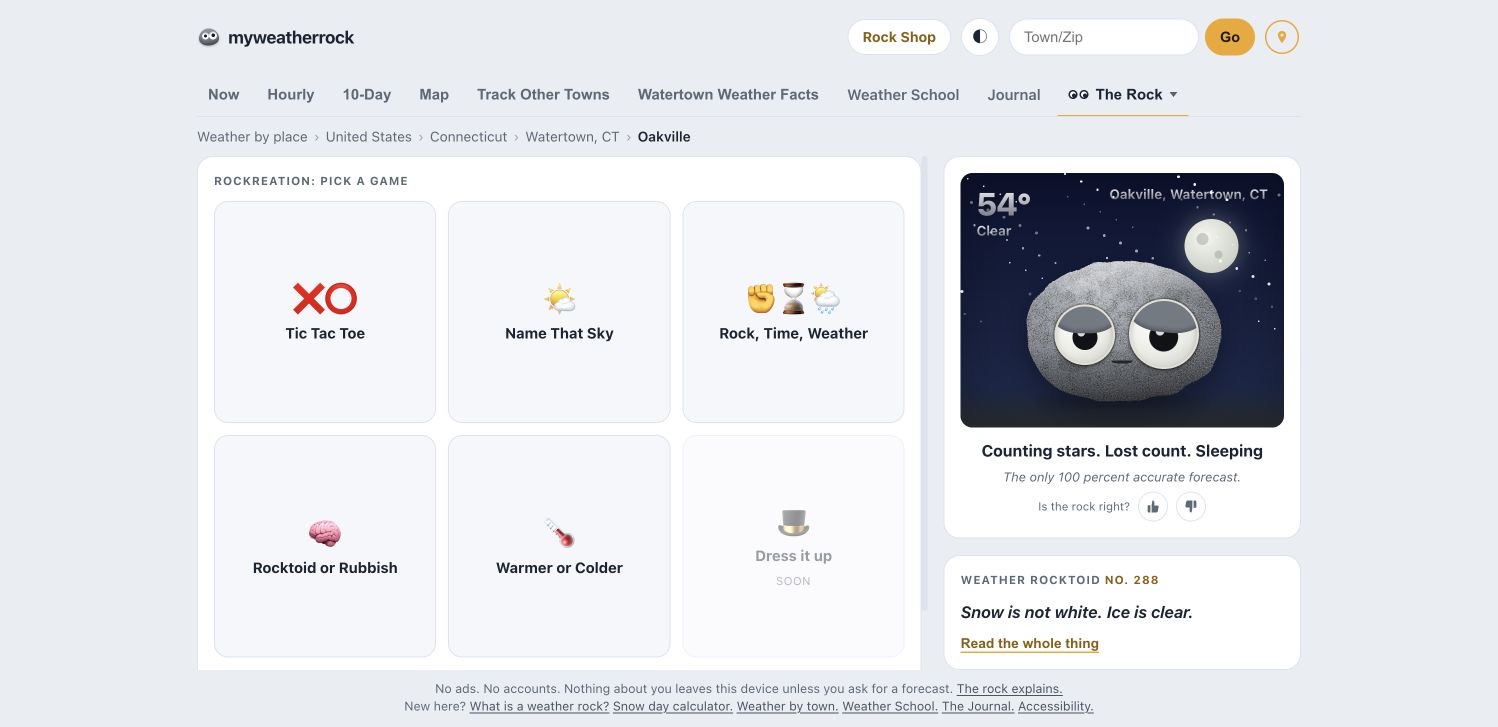Give the rock a thumbs up
The image size is (1498, 727).
coord(1153,507)
